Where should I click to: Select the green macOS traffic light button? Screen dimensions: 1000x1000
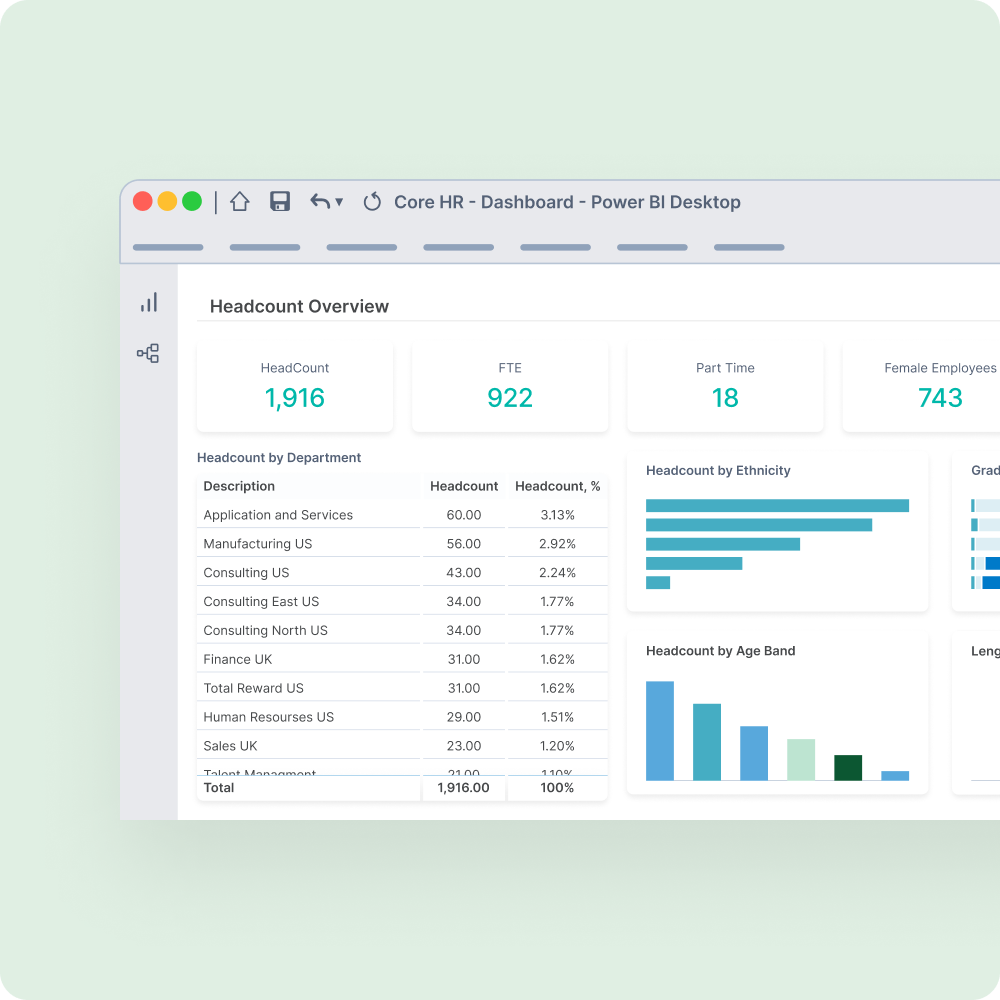click(x=191, y=200)
